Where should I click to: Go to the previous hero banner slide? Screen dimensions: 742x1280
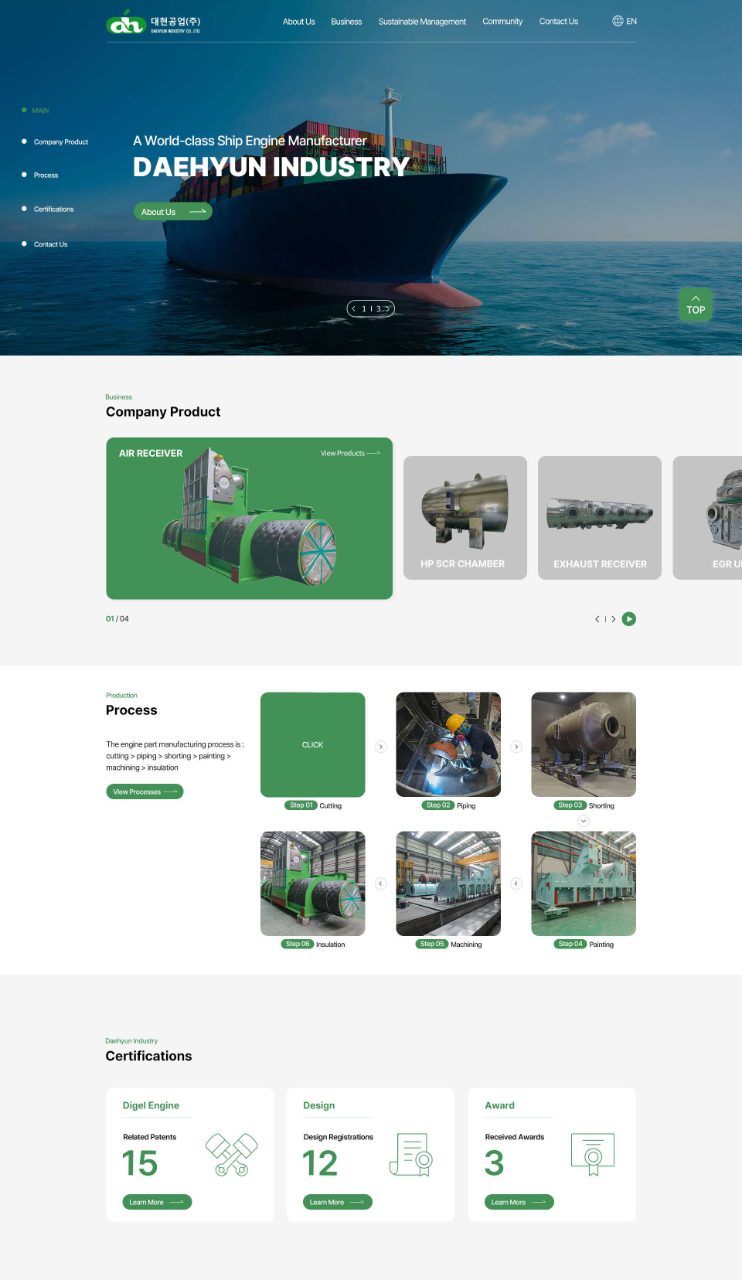coord(354,309)
